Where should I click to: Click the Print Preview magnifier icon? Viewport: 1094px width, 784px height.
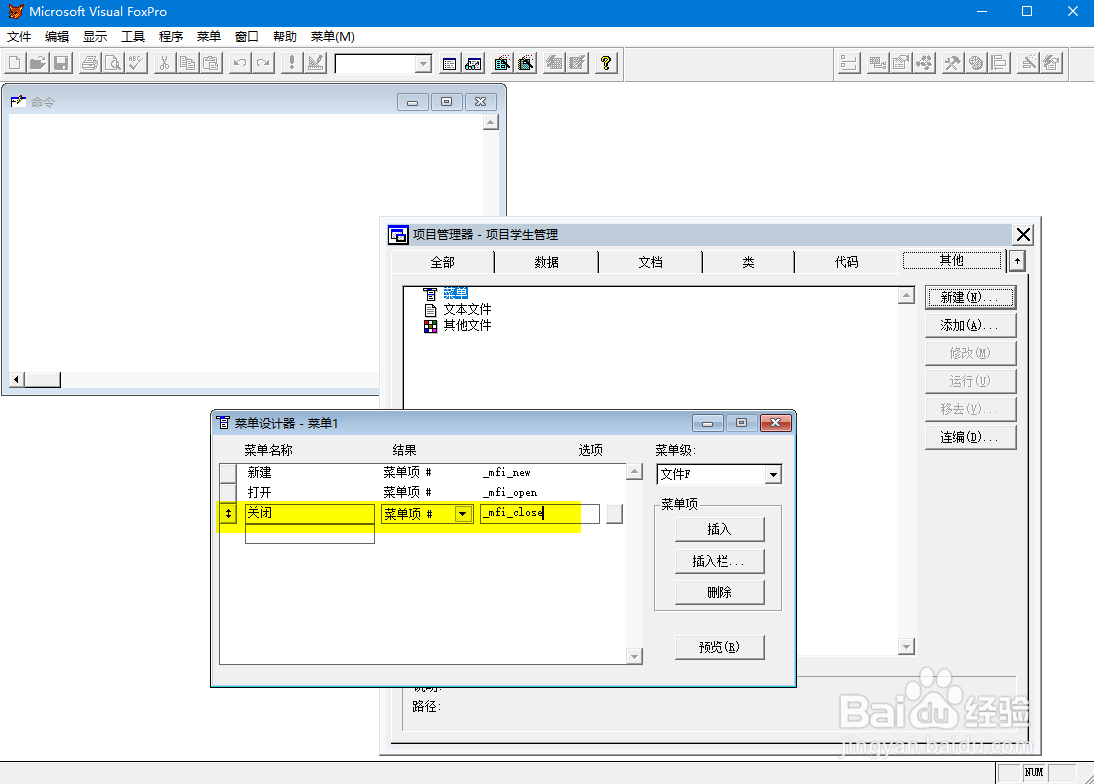pos(112,63)
